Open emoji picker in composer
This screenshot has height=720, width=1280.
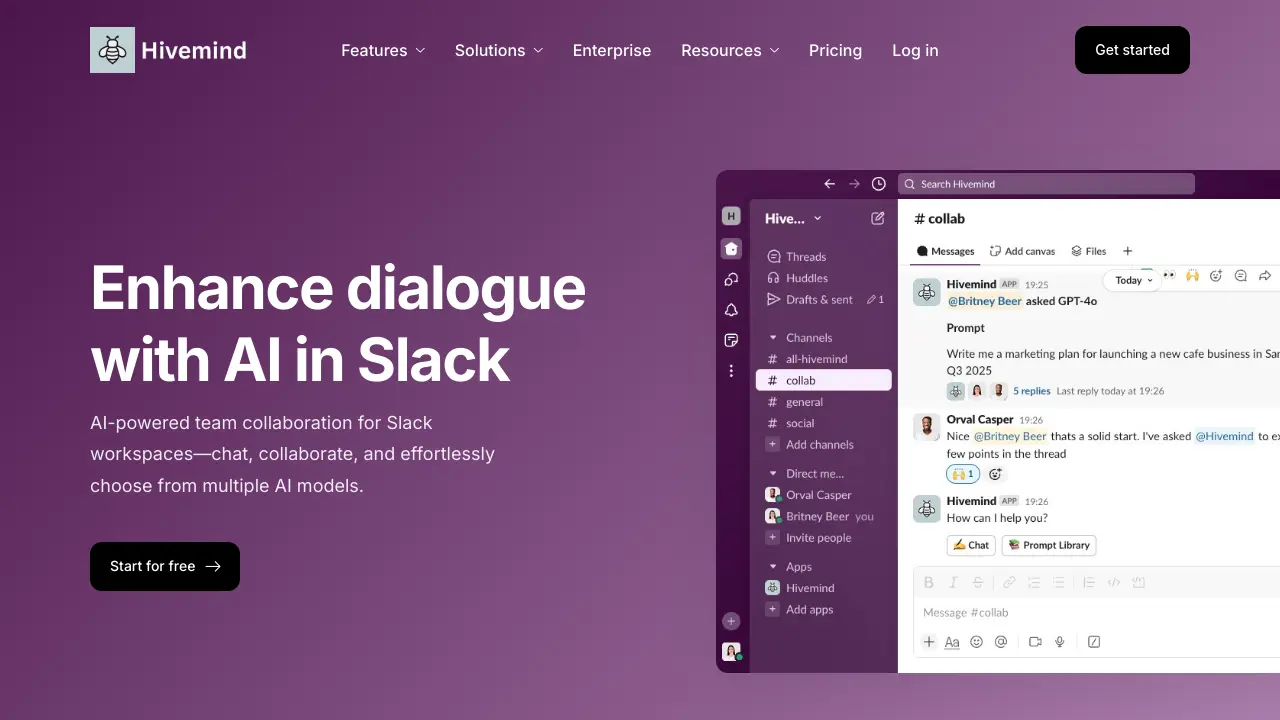977,642
